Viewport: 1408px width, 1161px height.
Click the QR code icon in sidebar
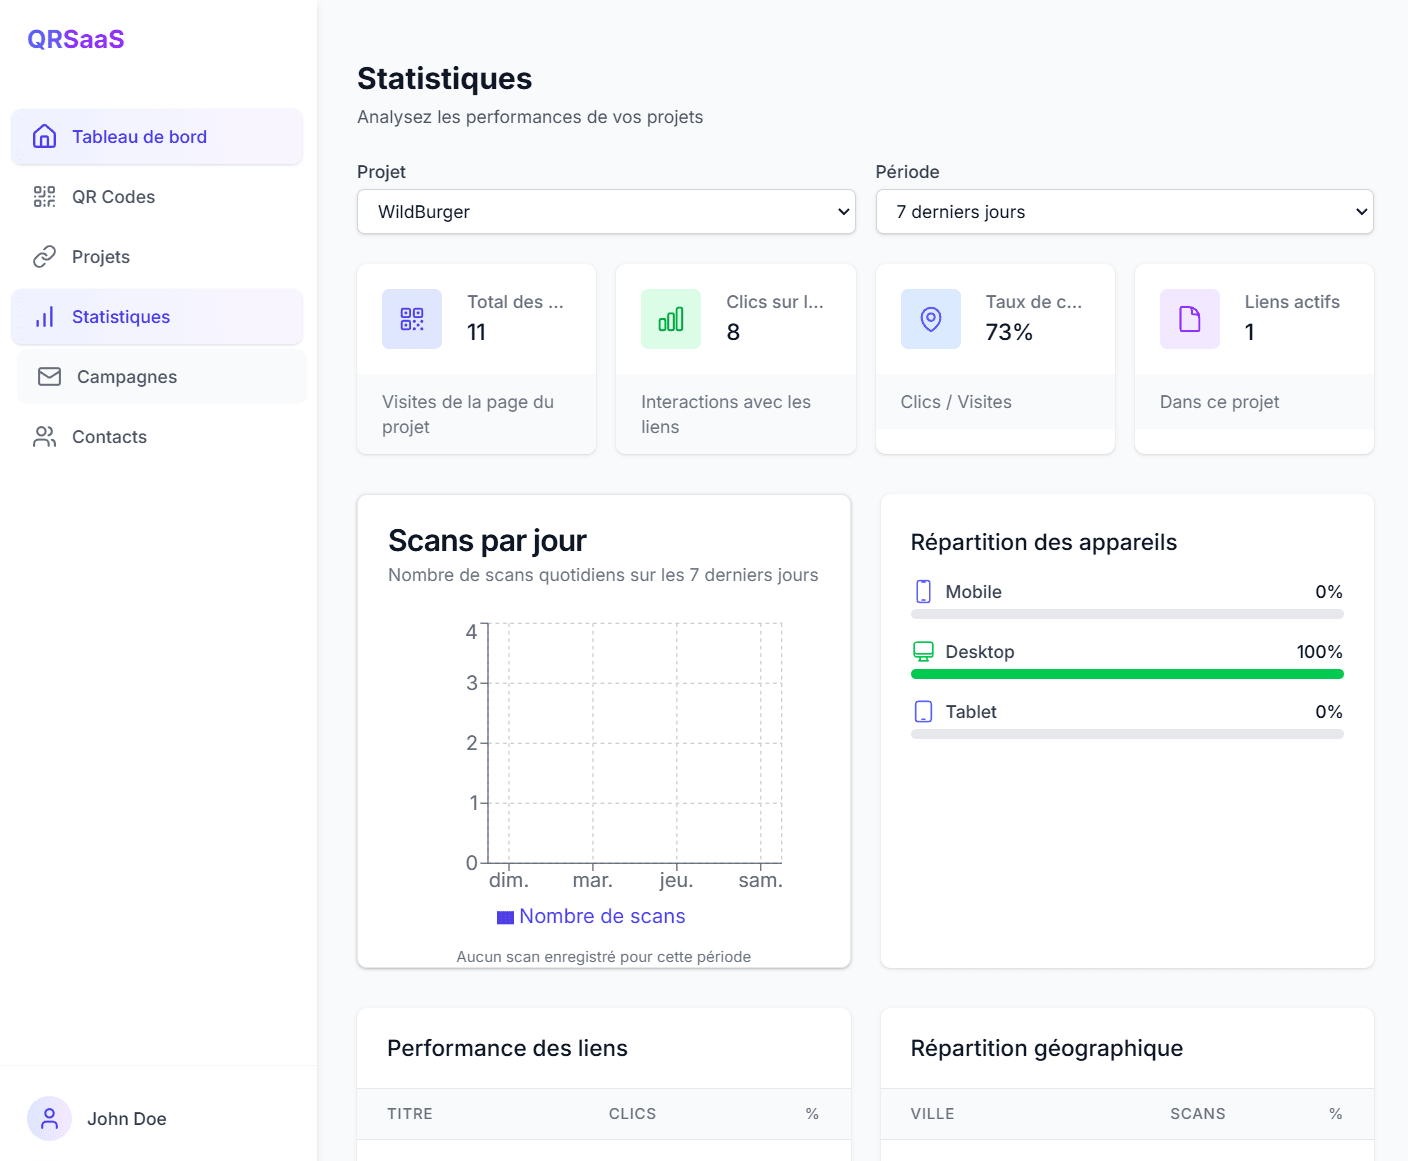[x=44, y=197]
